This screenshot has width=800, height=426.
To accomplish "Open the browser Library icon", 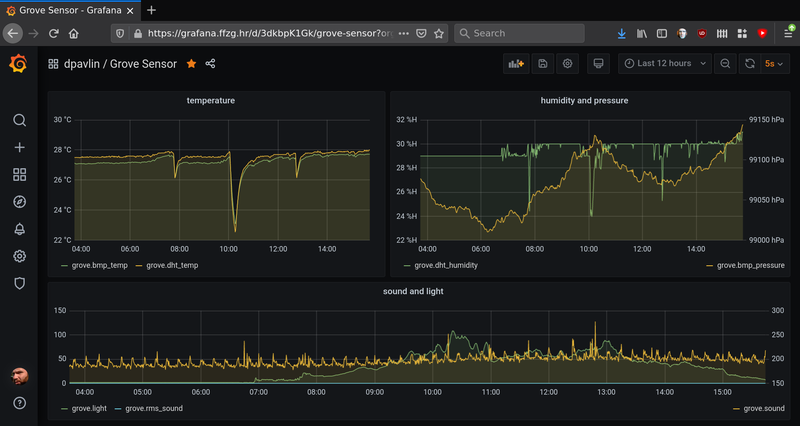I will tap(642, 33).
